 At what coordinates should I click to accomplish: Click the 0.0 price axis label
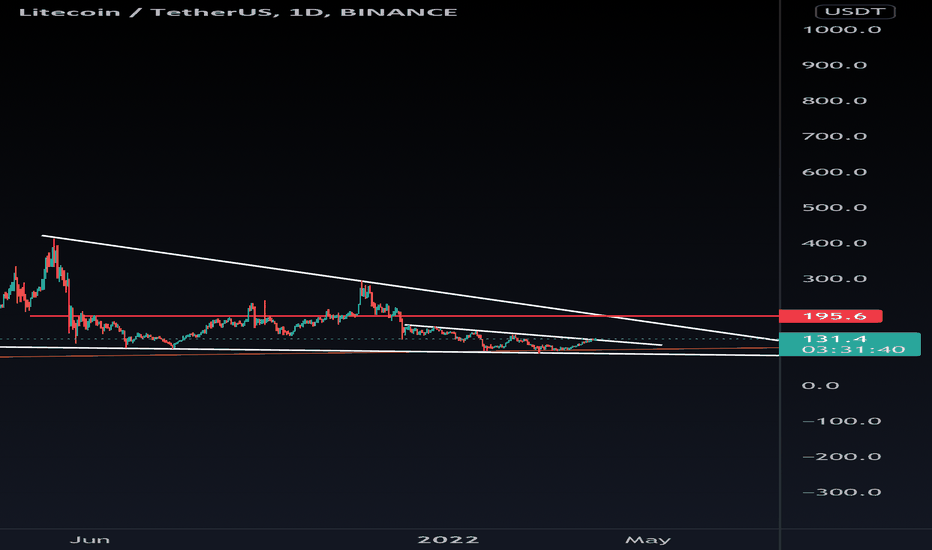click(820, 385)
